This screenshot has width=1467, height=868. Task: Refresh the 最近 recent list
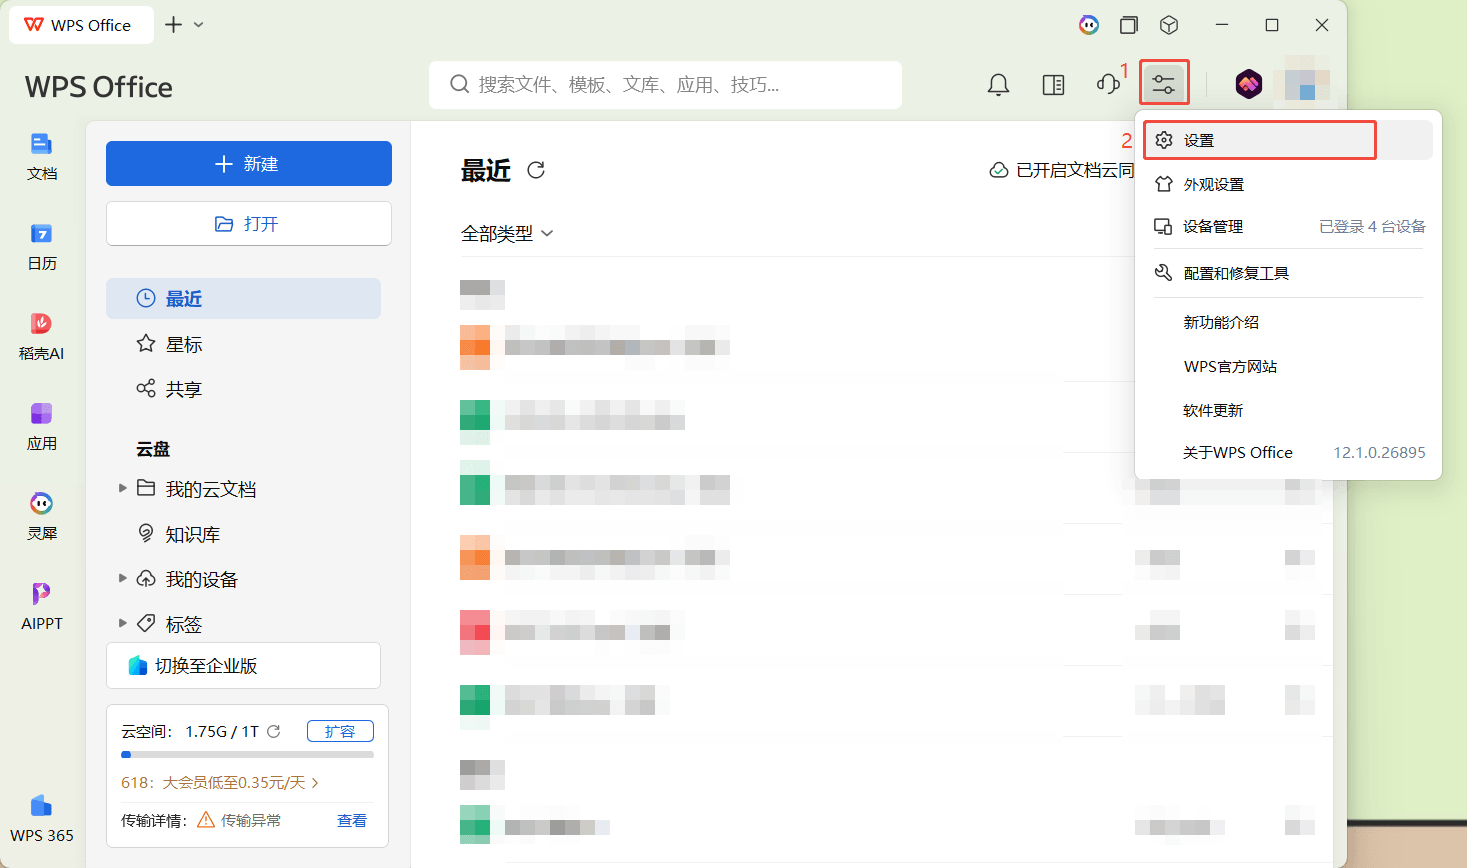(536, 170)
